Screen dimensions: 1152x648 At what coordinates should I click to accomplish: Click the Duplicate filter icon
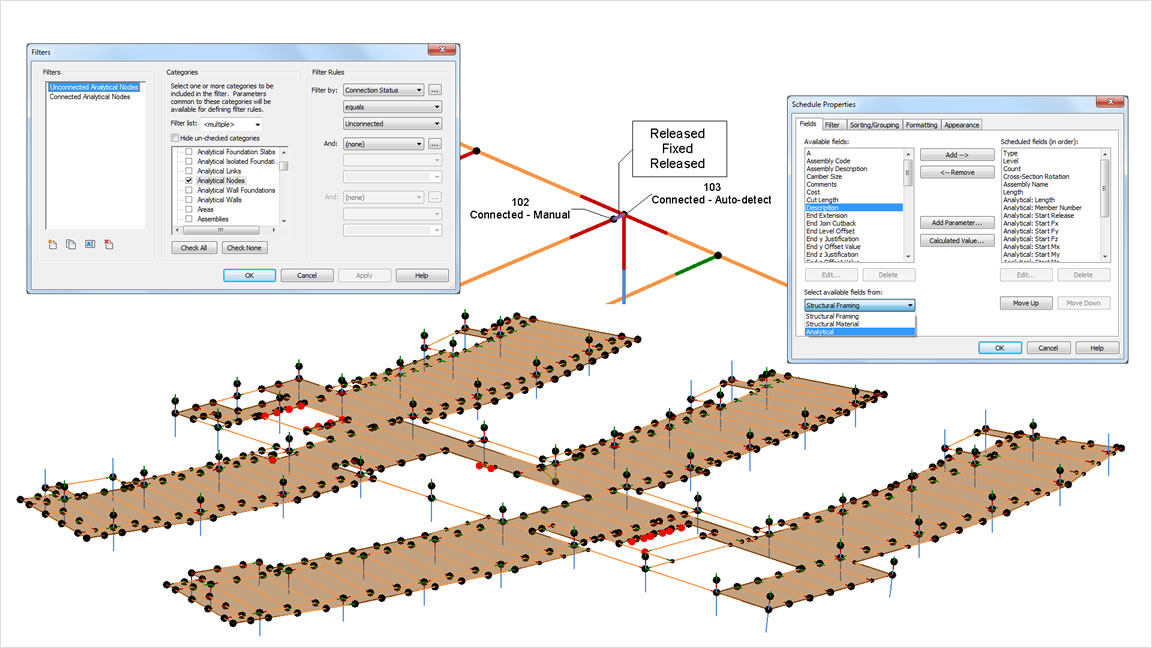[71, 245]
